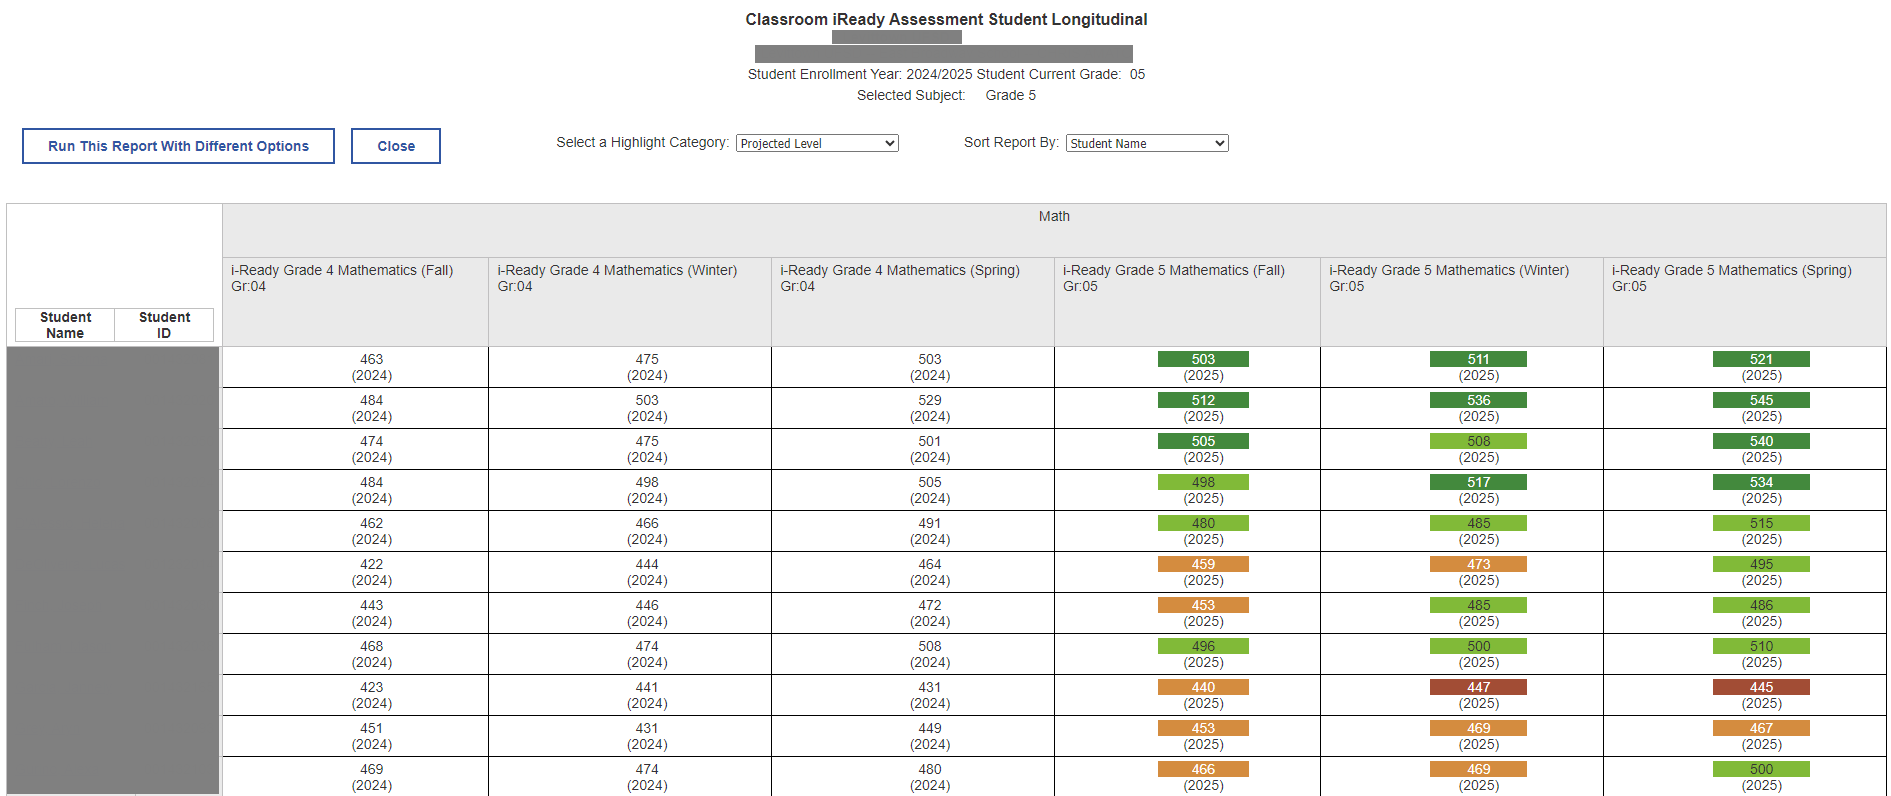
Task: Click the orange 440 score
Action: (x=1203, y=687)
